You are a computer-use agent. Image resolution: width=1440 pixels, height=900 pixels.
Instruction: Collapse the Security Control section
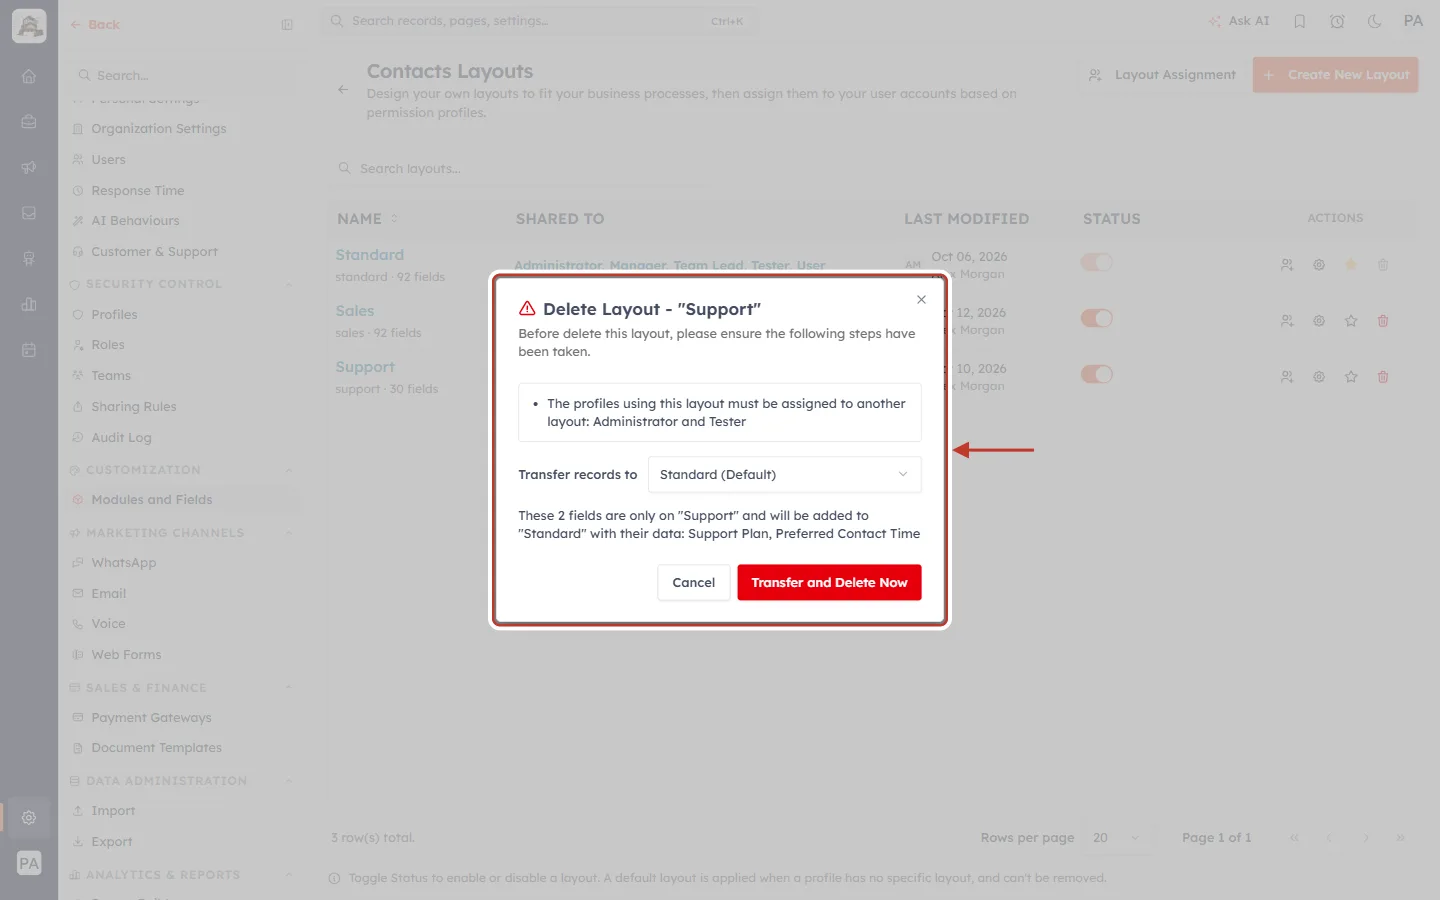tap(289, 284)
